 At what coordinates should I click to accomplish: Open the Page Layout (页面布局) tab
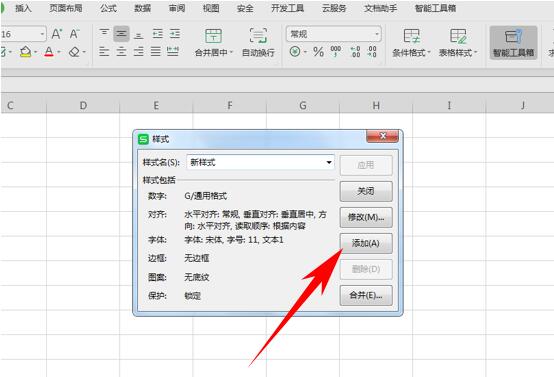(x=66, y=8)
